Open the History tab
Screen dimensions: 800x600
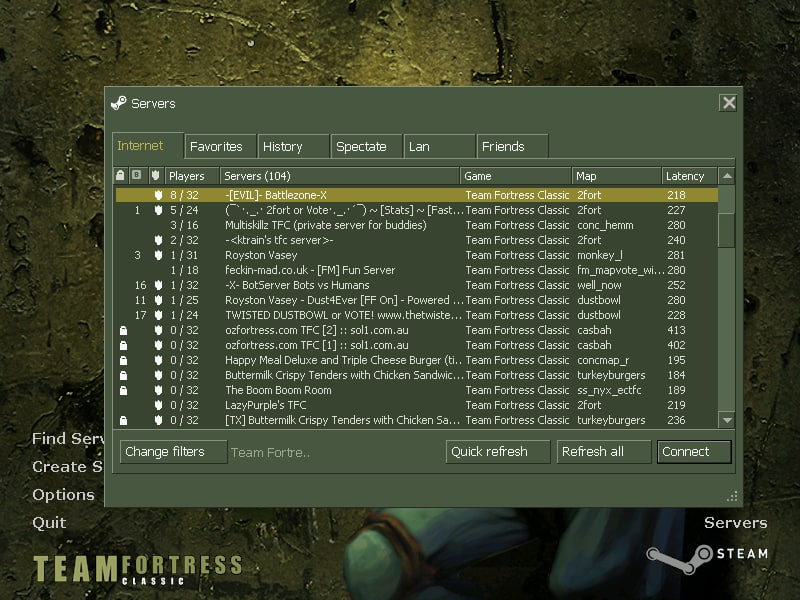click(x=293, y=146)
